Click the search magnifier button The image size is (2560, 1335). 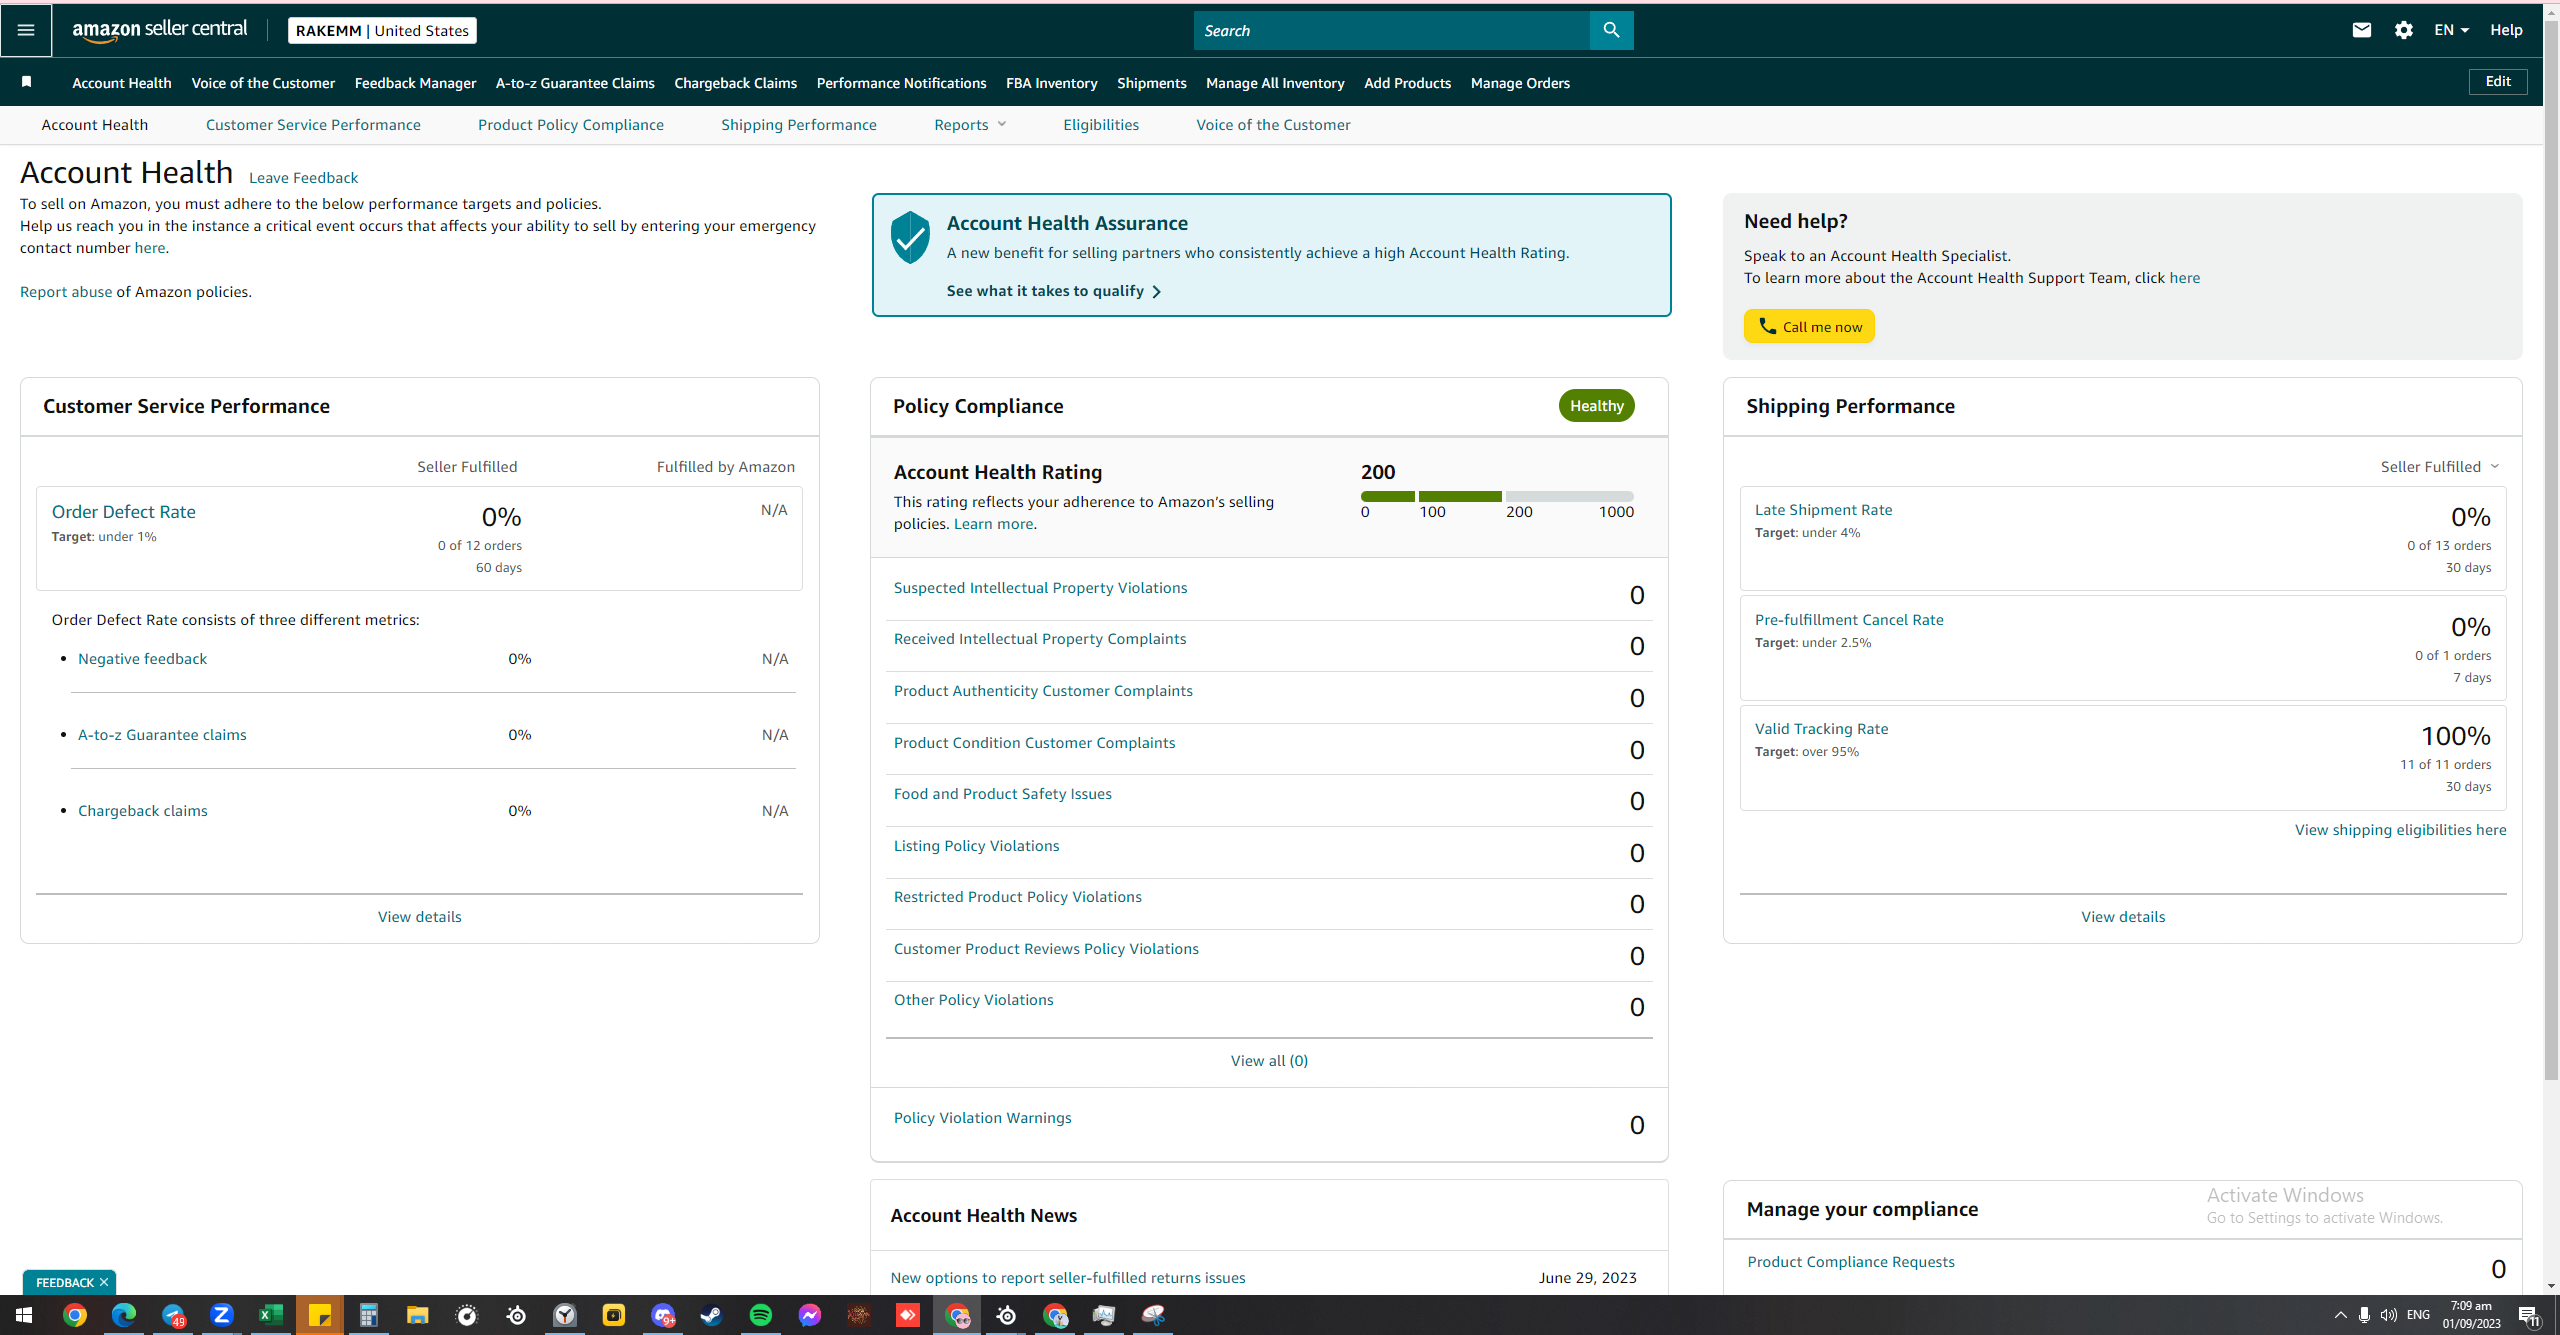click(x=1611, y=30)
